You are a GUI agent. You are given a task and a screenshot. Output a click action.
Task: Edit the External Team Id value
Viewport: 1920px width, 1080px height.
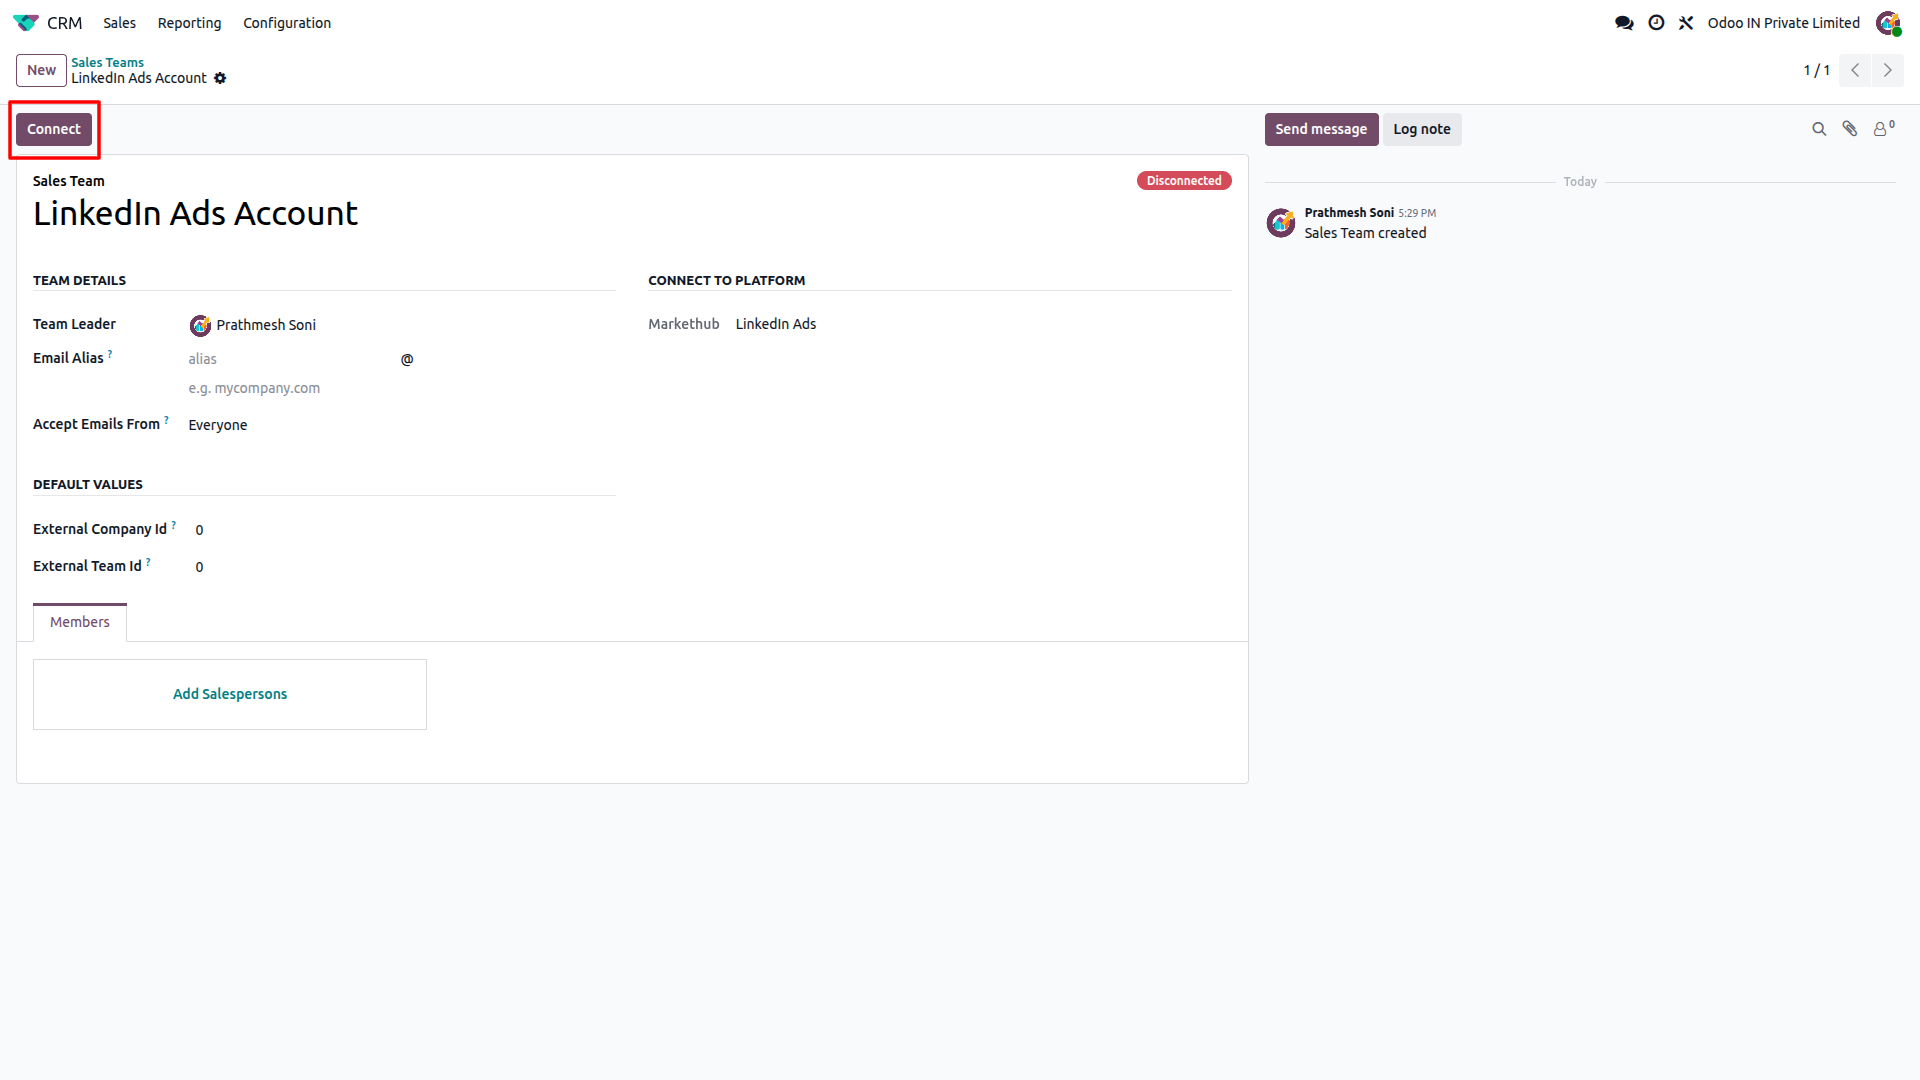tap(404, 567)
